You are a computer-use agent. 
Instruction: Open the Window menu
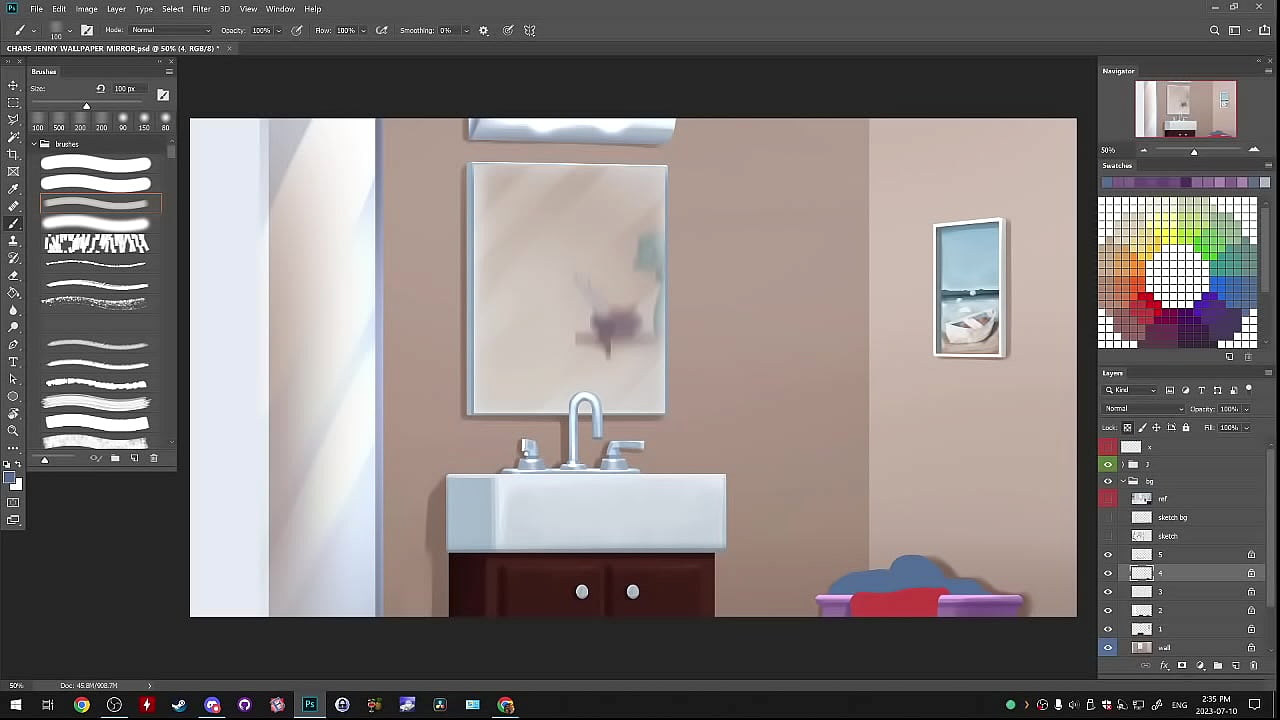280,9
